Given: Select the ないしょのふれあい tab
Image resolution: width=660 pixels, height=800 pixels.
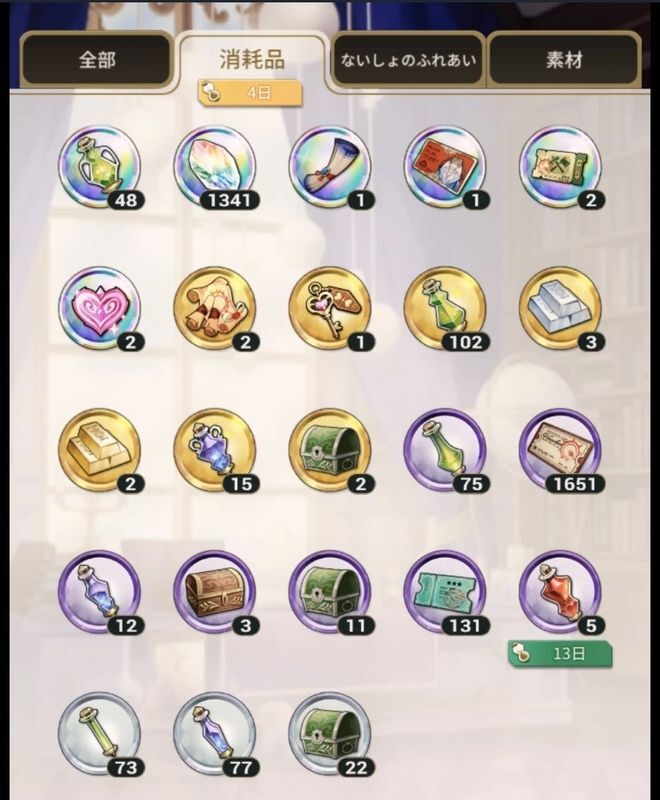Looking at the screenshot, I should coord(409,60).
